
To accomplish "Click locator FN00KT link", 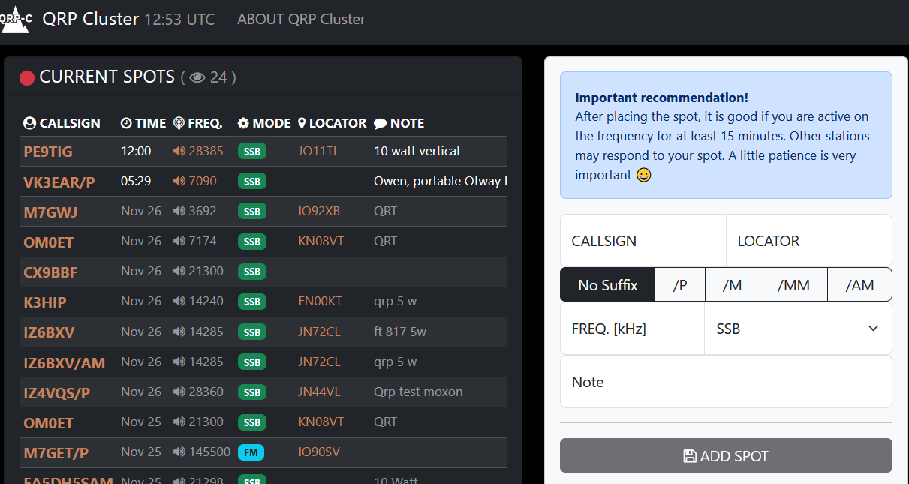I will point(320,301).
